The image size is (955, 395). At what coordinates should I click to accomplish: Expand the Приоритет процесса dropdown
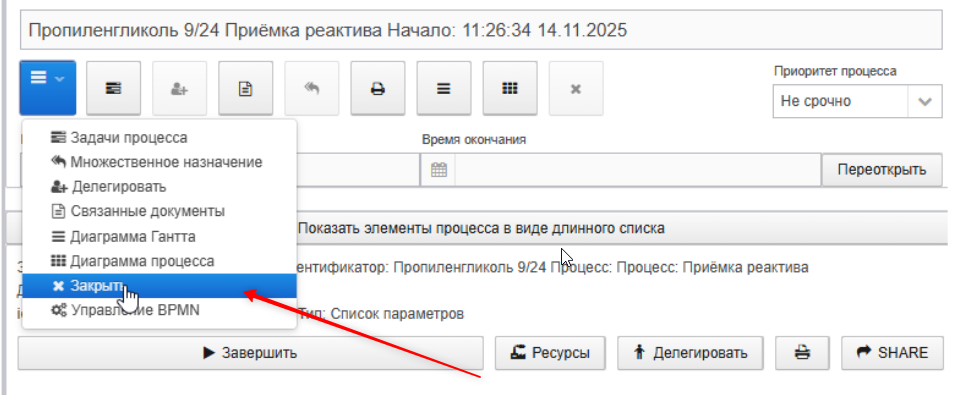coord(925,101)
